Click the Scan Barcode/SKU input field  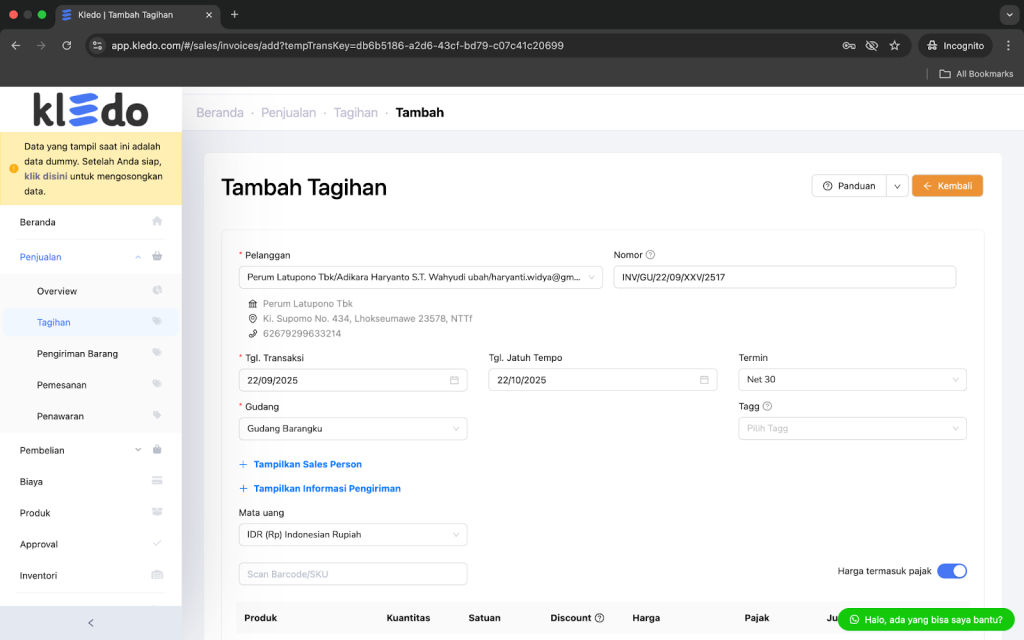tap(352, 574)
